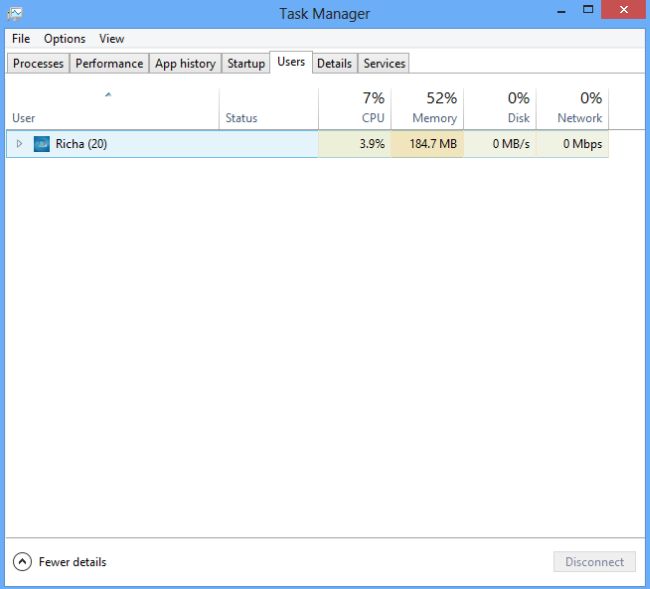The image size is (650, 589).
Task: Select the Users tab
Action: [291, 62]
